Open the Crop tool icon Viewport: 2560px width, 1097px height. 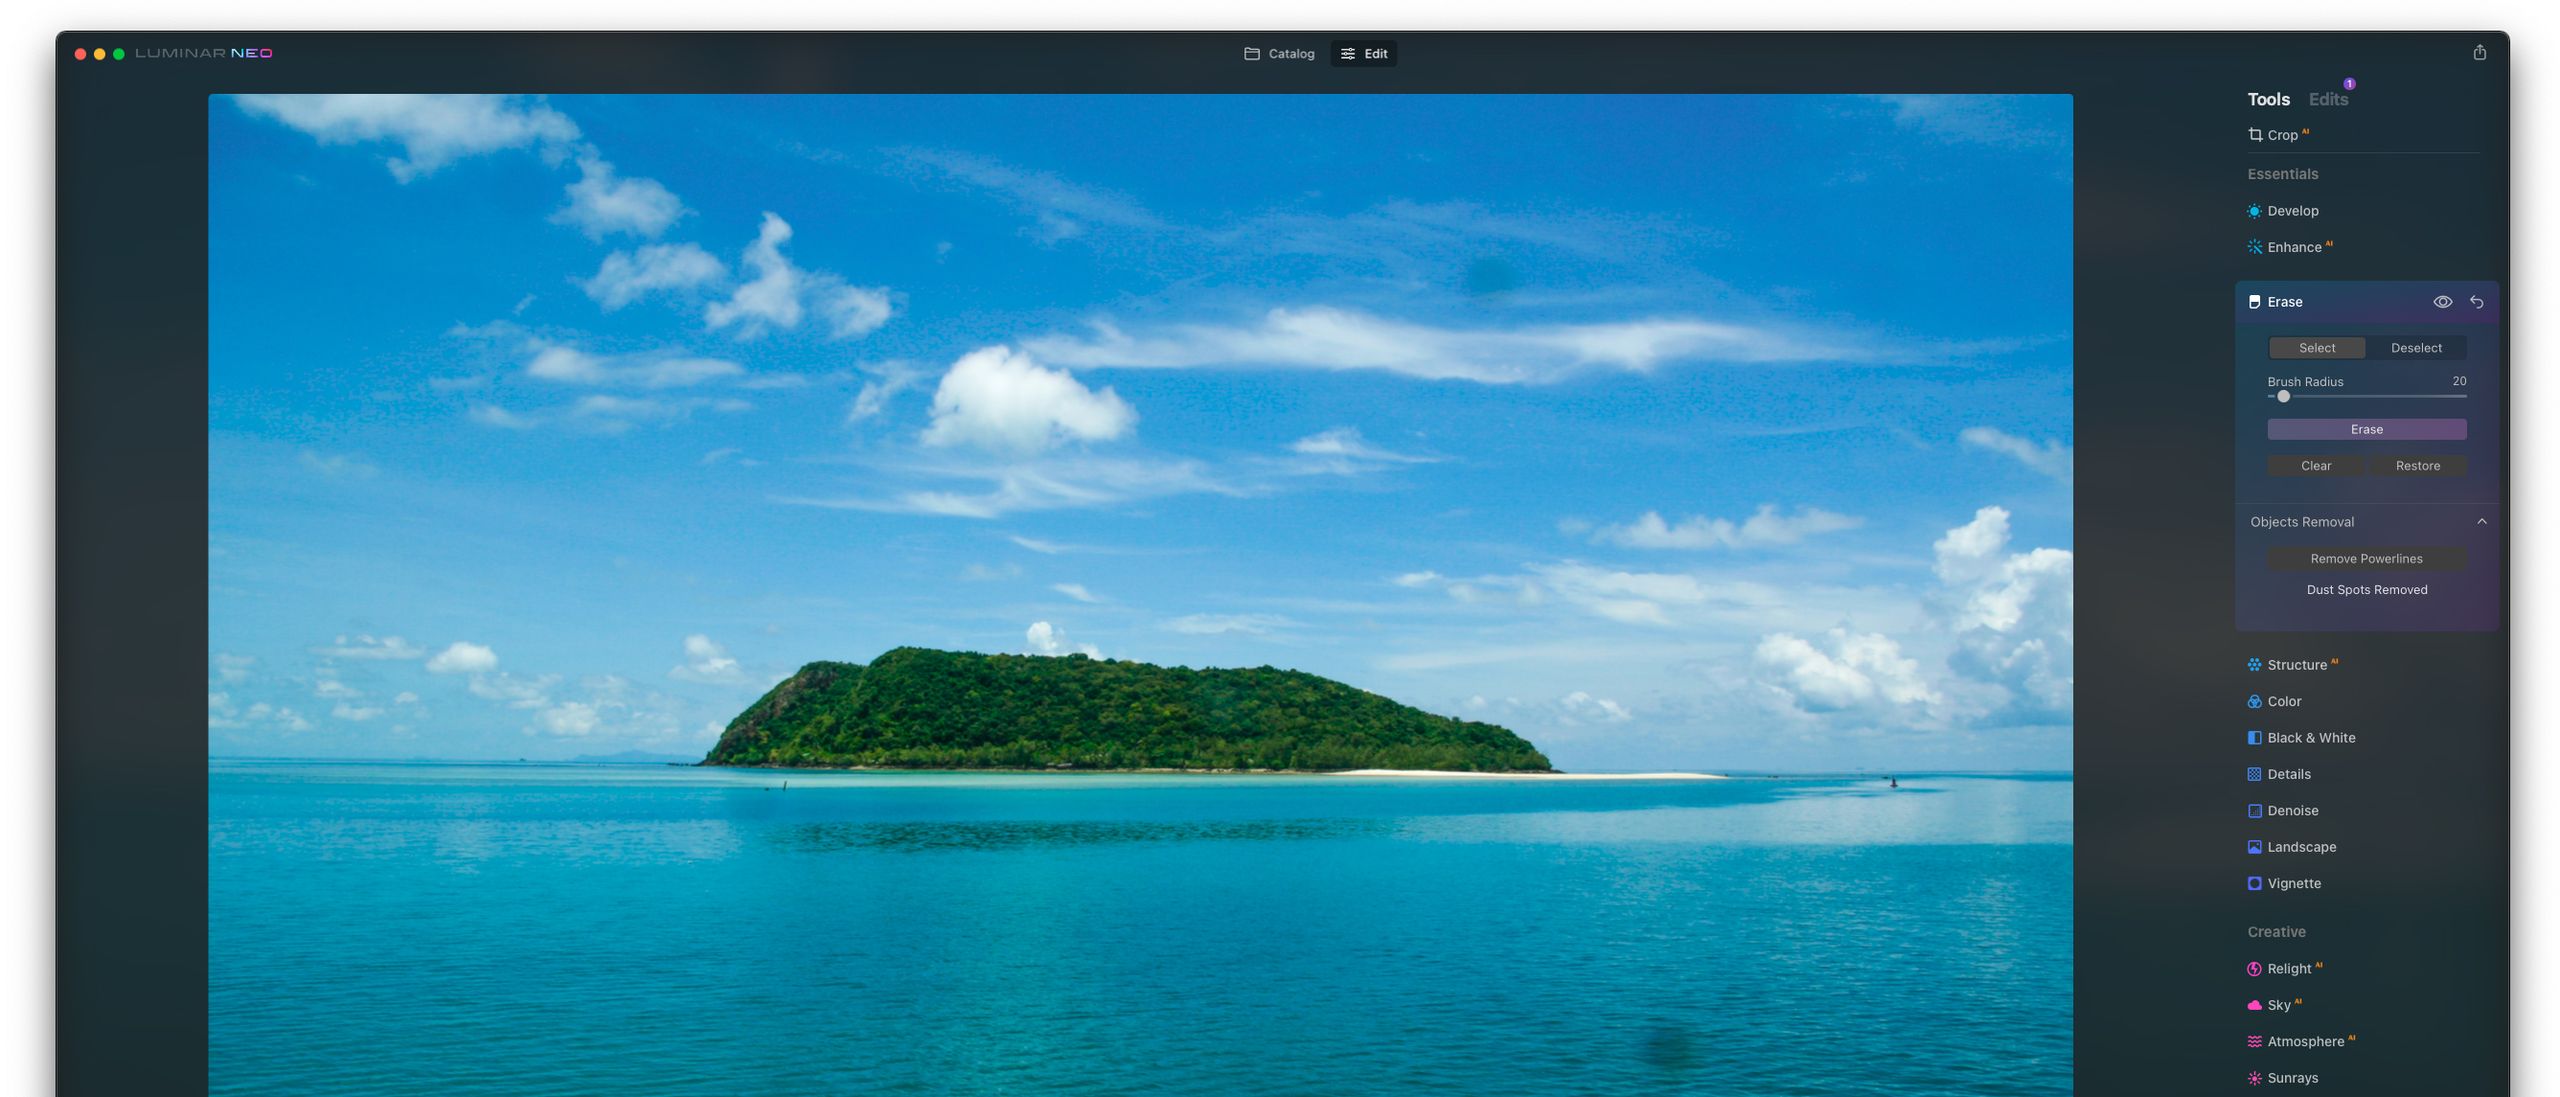2255,135
